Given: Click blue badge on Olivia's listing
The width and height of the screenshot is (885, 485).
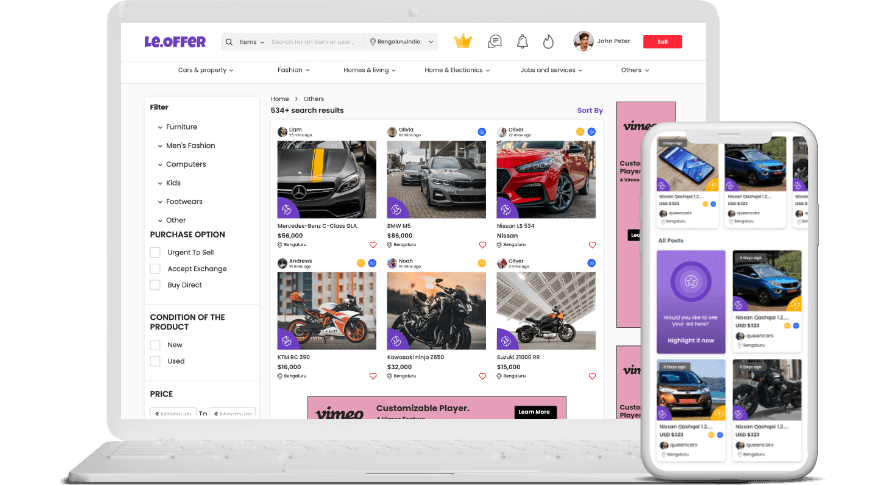Looking at the screenshot, I should [x=481, y=132].
